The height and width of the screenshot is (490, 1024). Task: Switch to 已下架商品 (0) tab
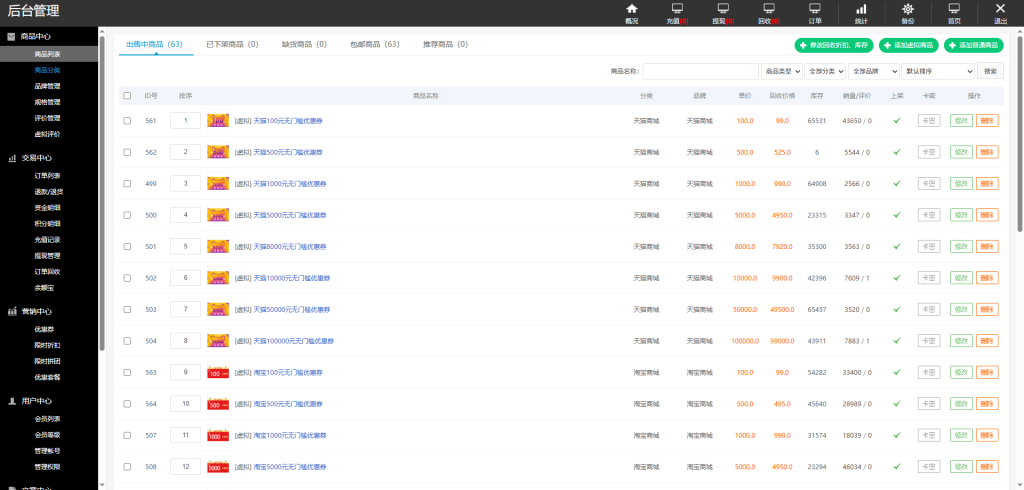(232, 44)
